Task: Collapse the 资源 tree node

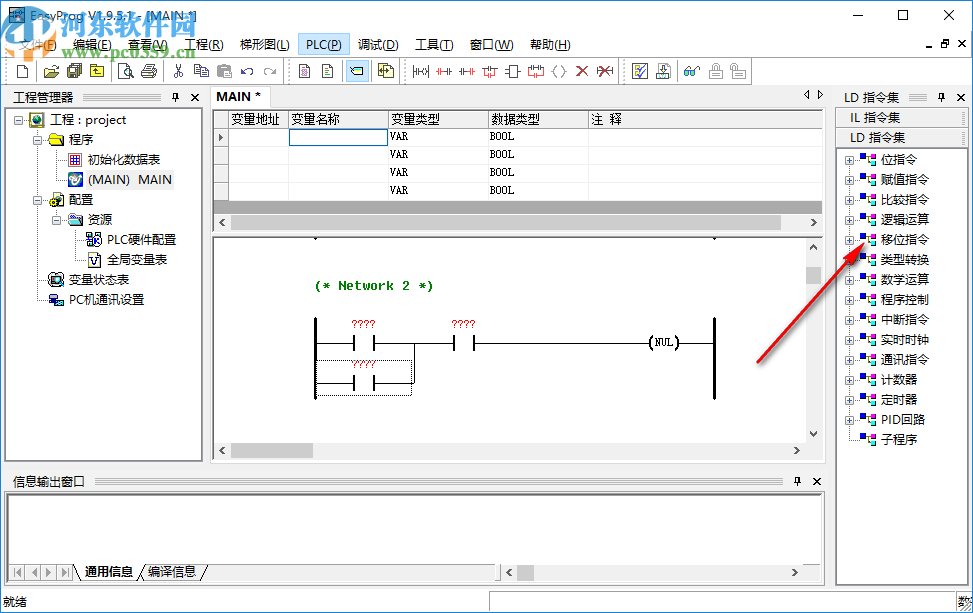Action: pos(56,220)
